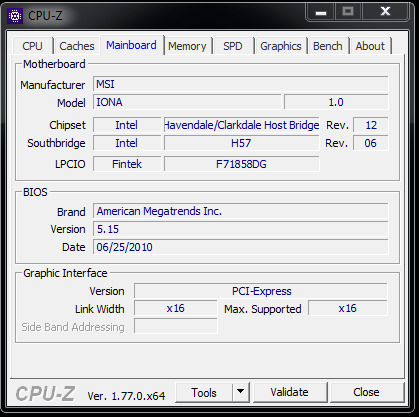The width and height of the screenshot is (419, 417).
Task: Switch to the Graphics tab
Action: click(x=281, y=46)
